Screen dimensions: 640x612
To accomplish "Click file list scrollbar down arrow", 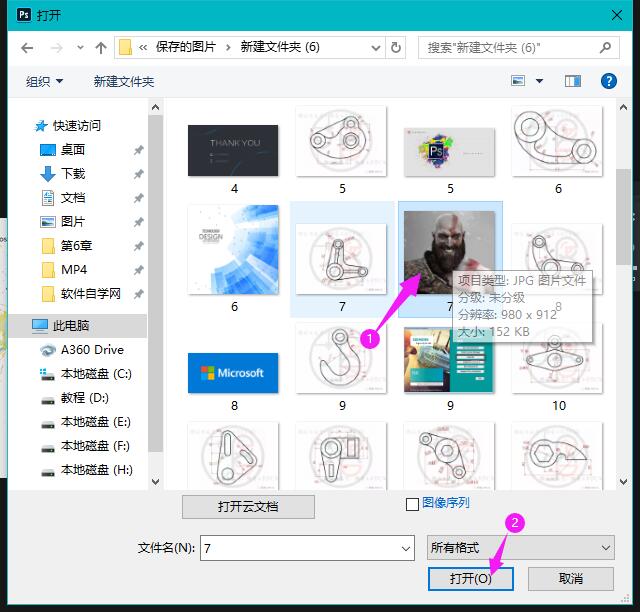I will tap(623, 481).
